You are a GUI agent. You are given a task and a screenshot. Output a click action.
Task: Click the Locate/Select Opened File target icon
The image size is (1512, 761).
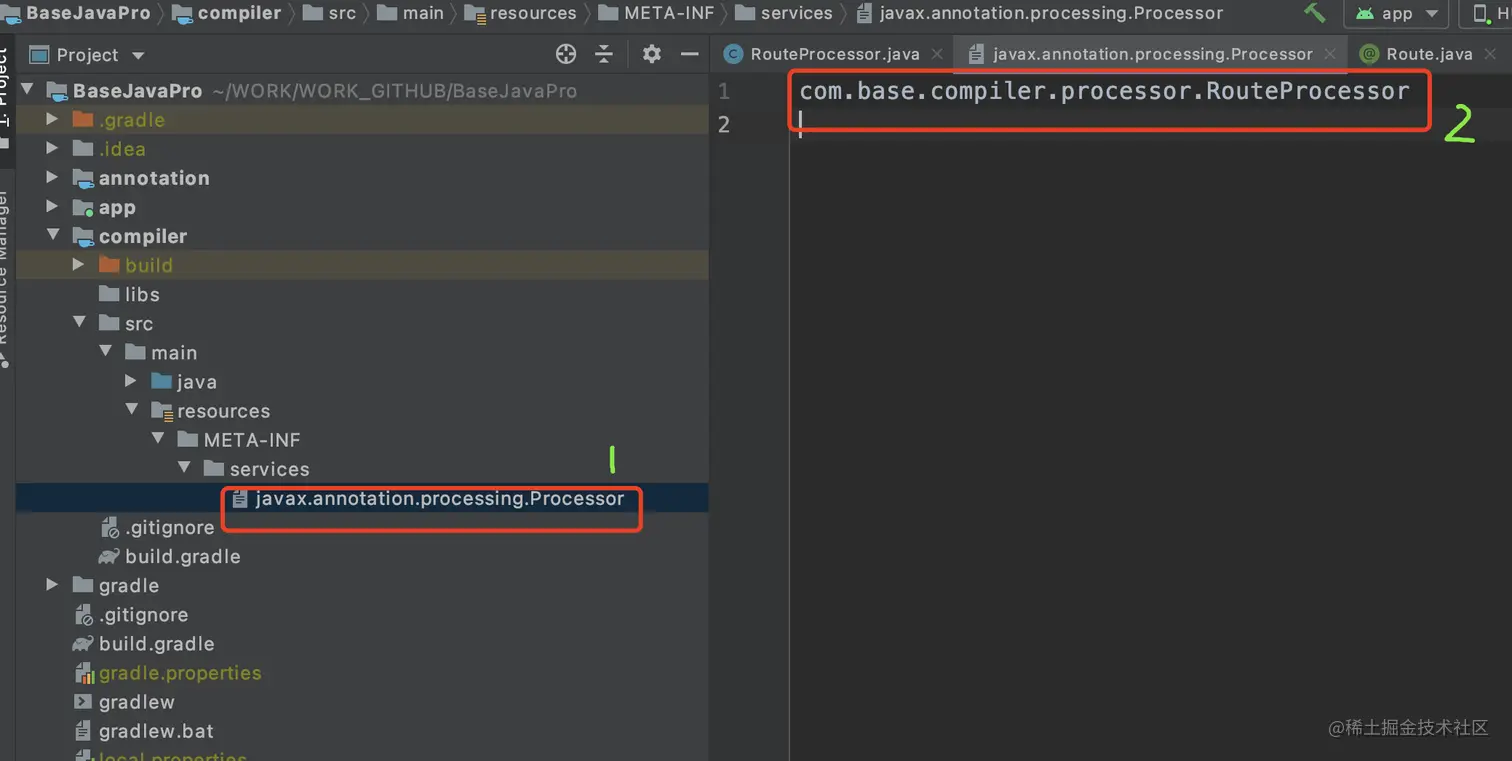pyautogui.click(x=566, y=54)
